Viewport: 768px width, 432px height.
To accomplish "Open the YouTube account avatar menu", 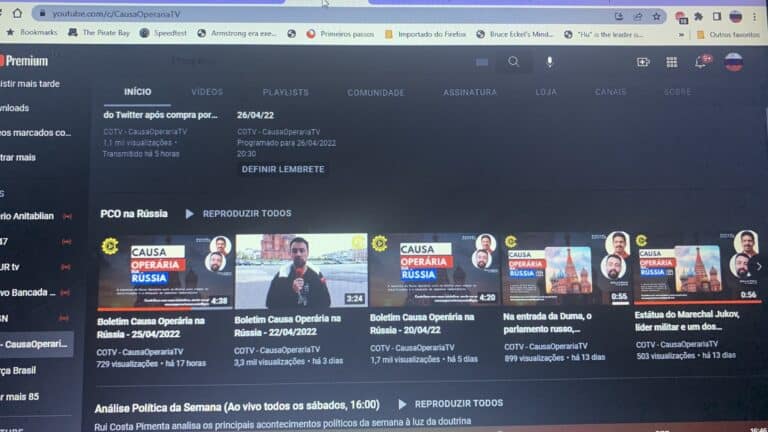I will tap(733, 62).
